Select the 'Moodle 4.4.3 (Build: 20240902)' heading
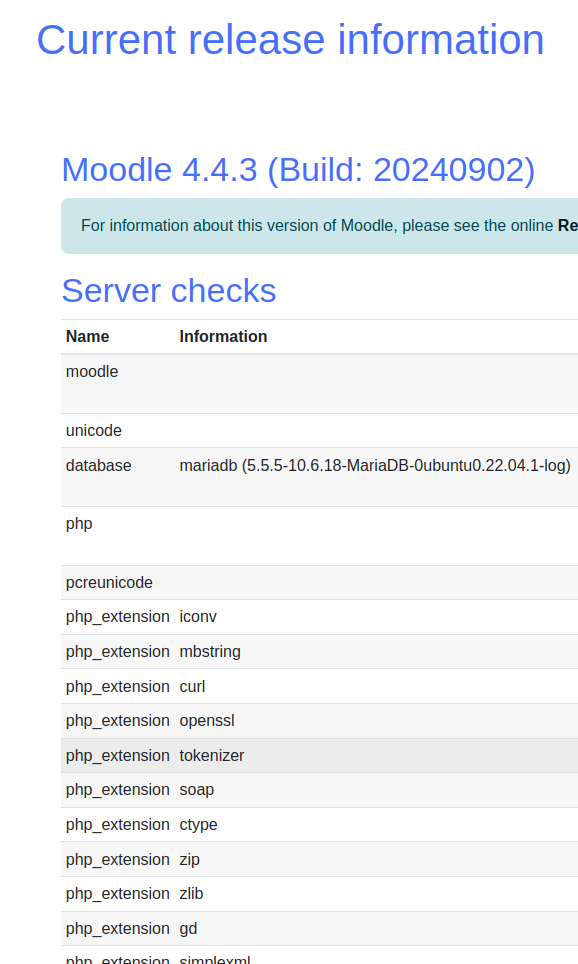The width and height of the screenshot is (578, 964). point(298,170)
